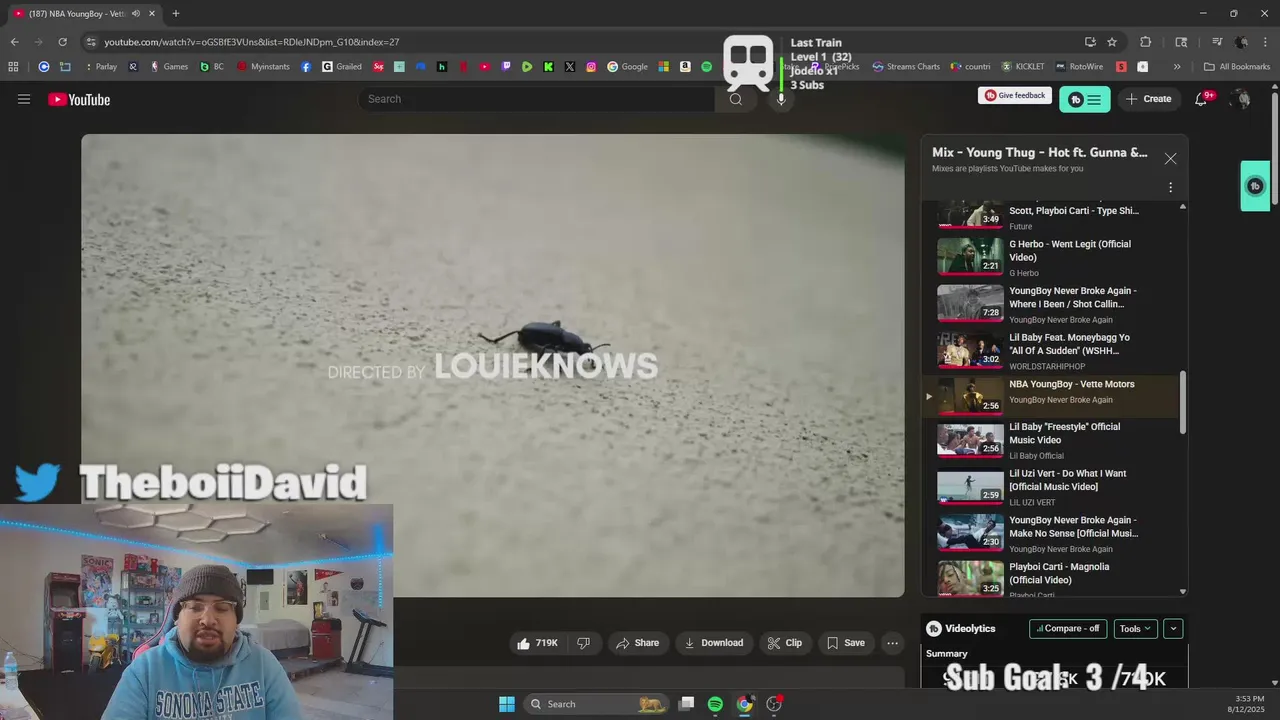The width and height of the screenshot is (1280, 720).
Task: Open the account avatar menu
Action: pyautogui.click(x=1241, y=99)
